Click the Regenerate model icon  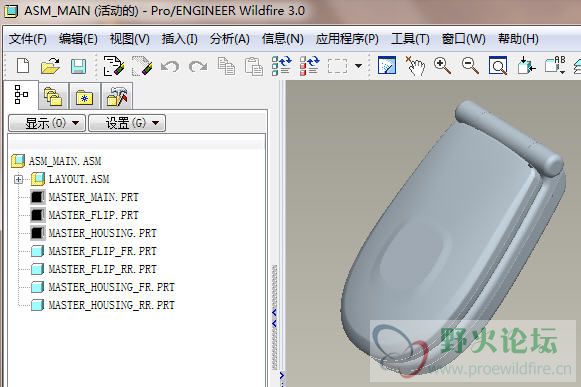point(282,66)
